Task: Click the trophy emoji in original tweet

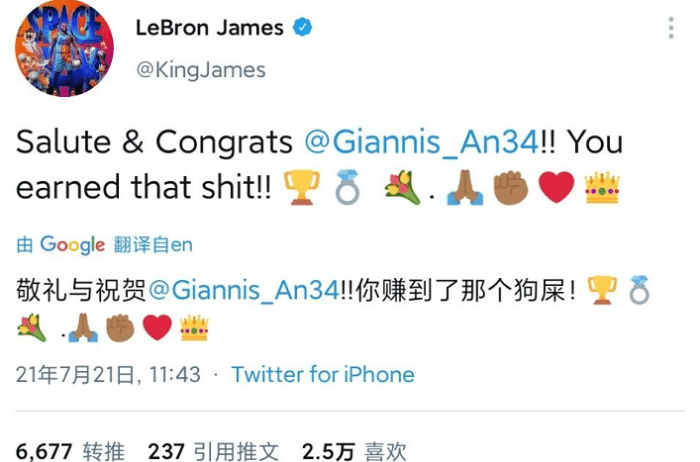Action: 302,187
